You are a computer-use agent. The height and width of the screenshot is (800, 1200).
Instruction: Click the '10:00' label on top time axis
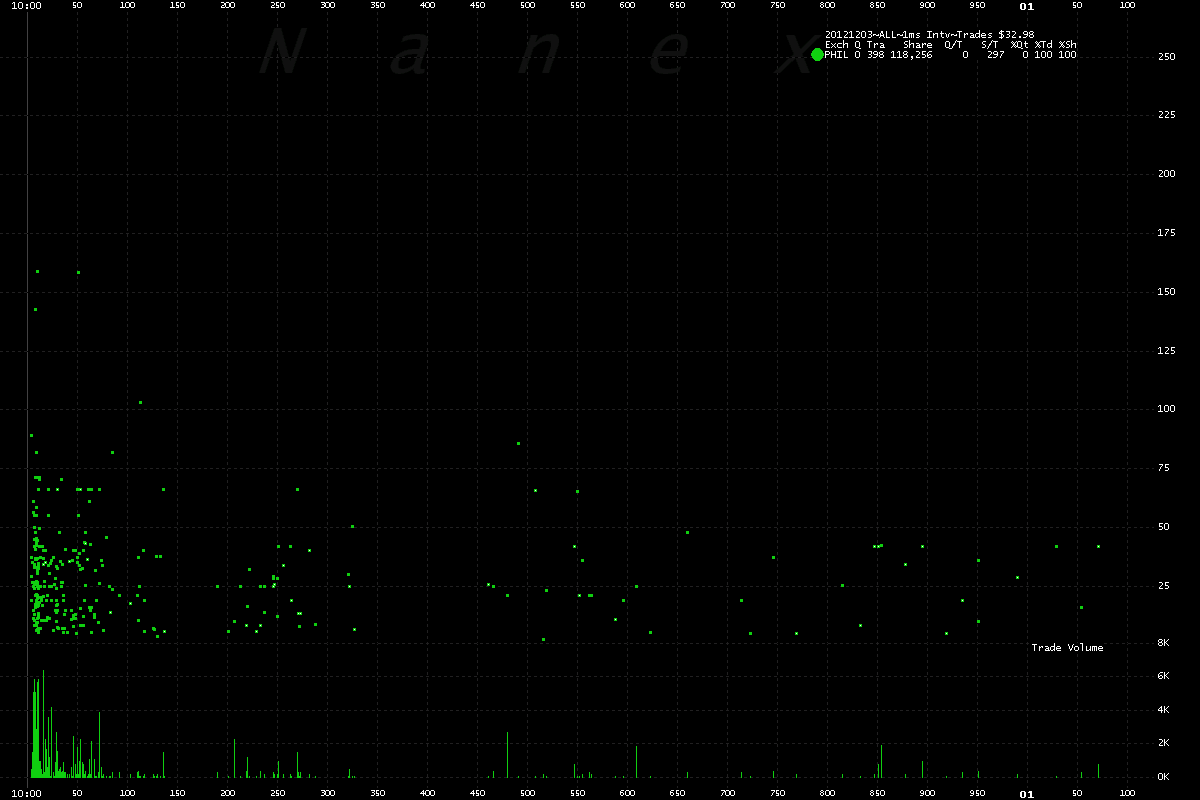click(x=28, y=6)
